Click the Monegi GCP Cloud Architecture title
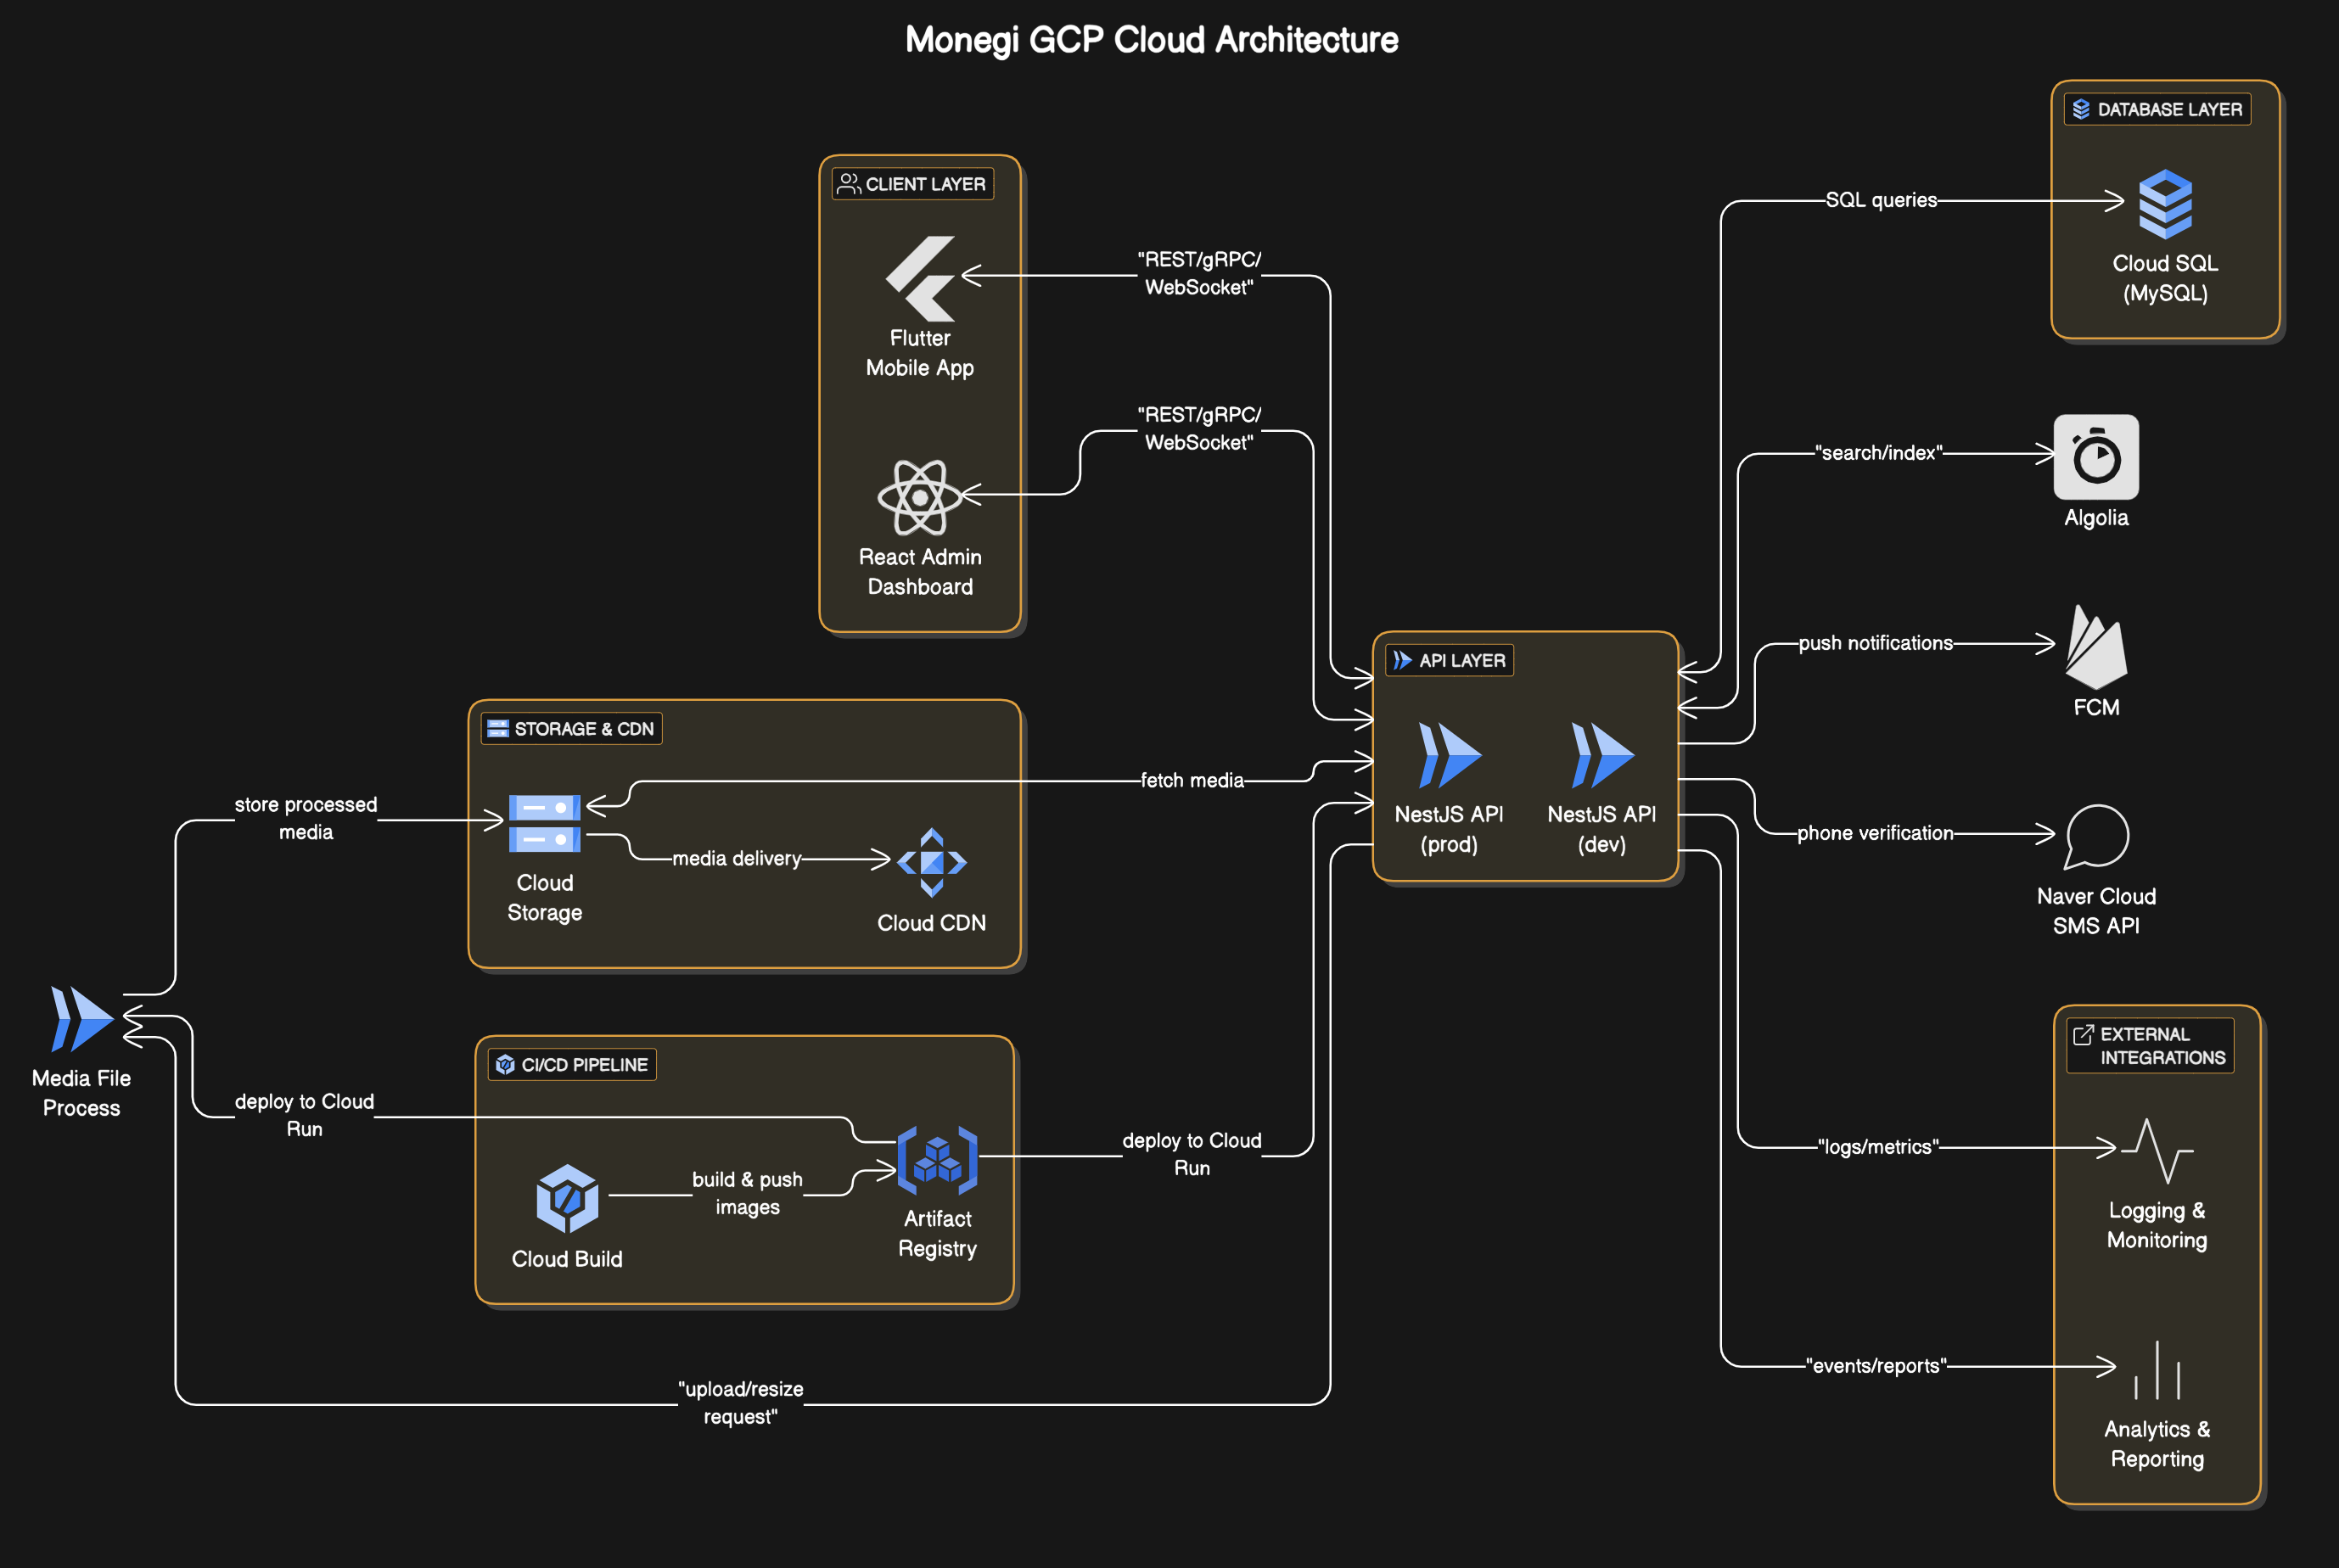Screen dimensions: 2339x1568 pyautogui.click(x=1151, y=40)
